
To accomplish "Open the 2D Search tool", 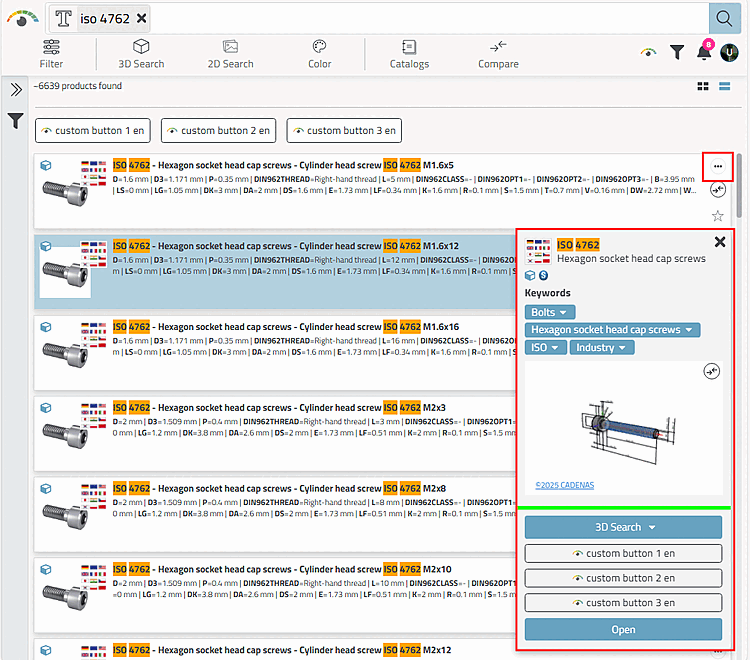I will pyautogui.click(x=231, y=54).
